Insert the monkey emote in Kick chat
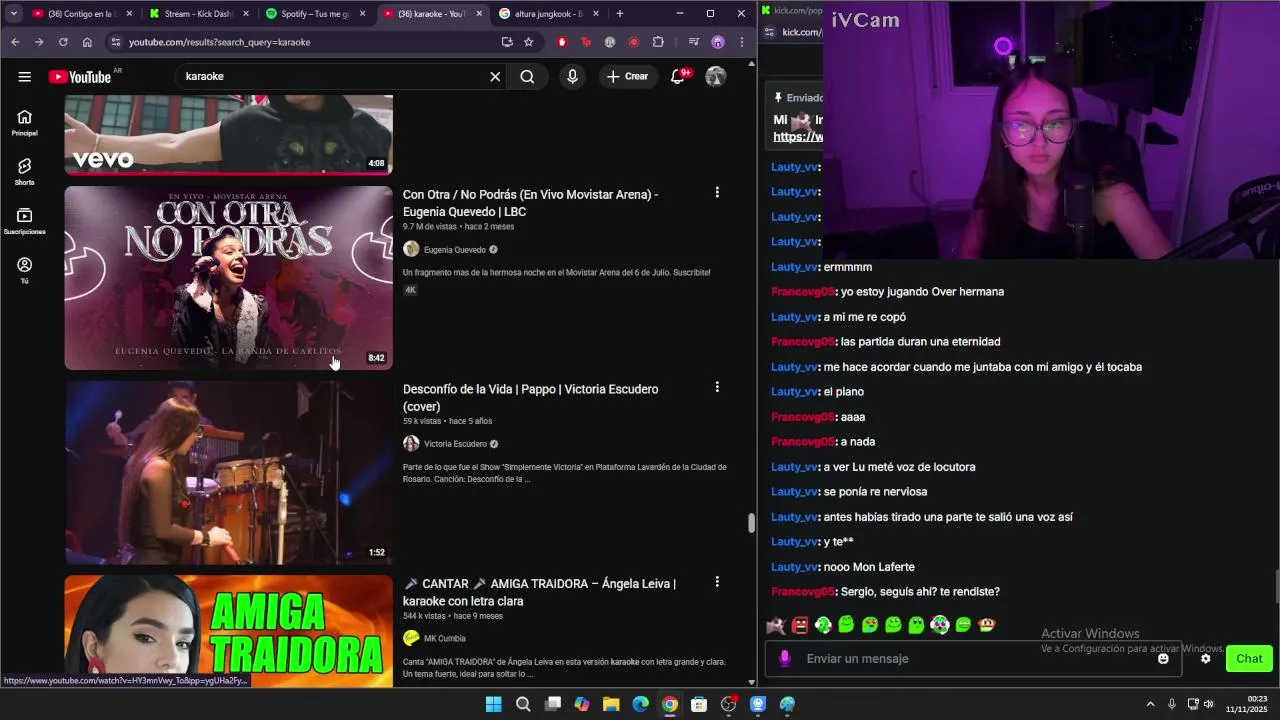Viewport: 1280px width, 720px height. 987,625
